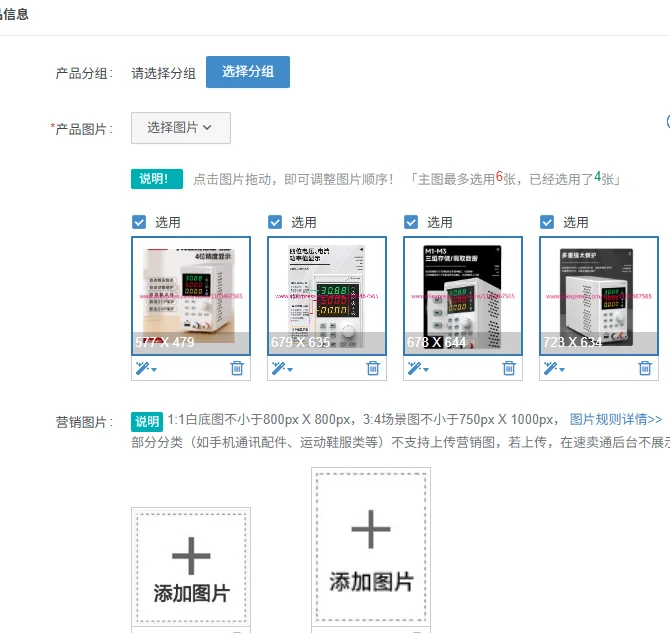Delete the 723 X 634 image with trash icon
Viewport: 670px width, 633px height.
pyautogui.click(x=645, y=368)
